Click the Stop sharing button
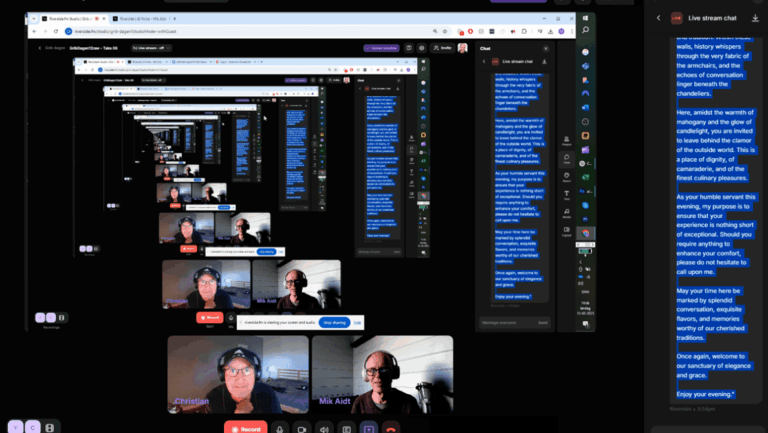The width and height of the screenshot is (768, 433). pyautogui.click(x=334, y=323)
